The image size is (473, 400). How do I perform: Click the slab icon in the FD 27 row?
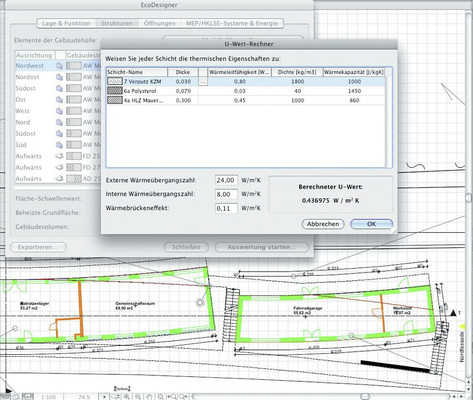pyautogui.click(x=59, y=167)
